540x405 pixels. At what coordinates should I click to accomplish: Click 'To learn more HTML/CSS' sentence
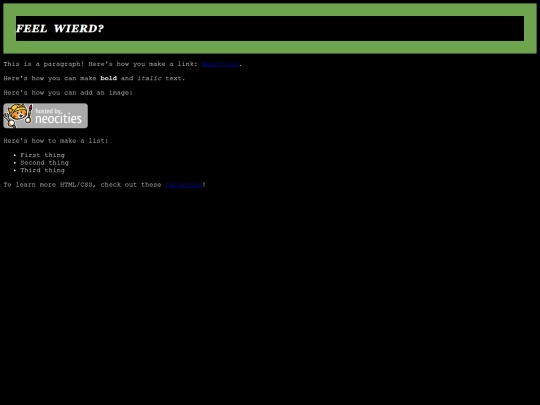point(105,185)
